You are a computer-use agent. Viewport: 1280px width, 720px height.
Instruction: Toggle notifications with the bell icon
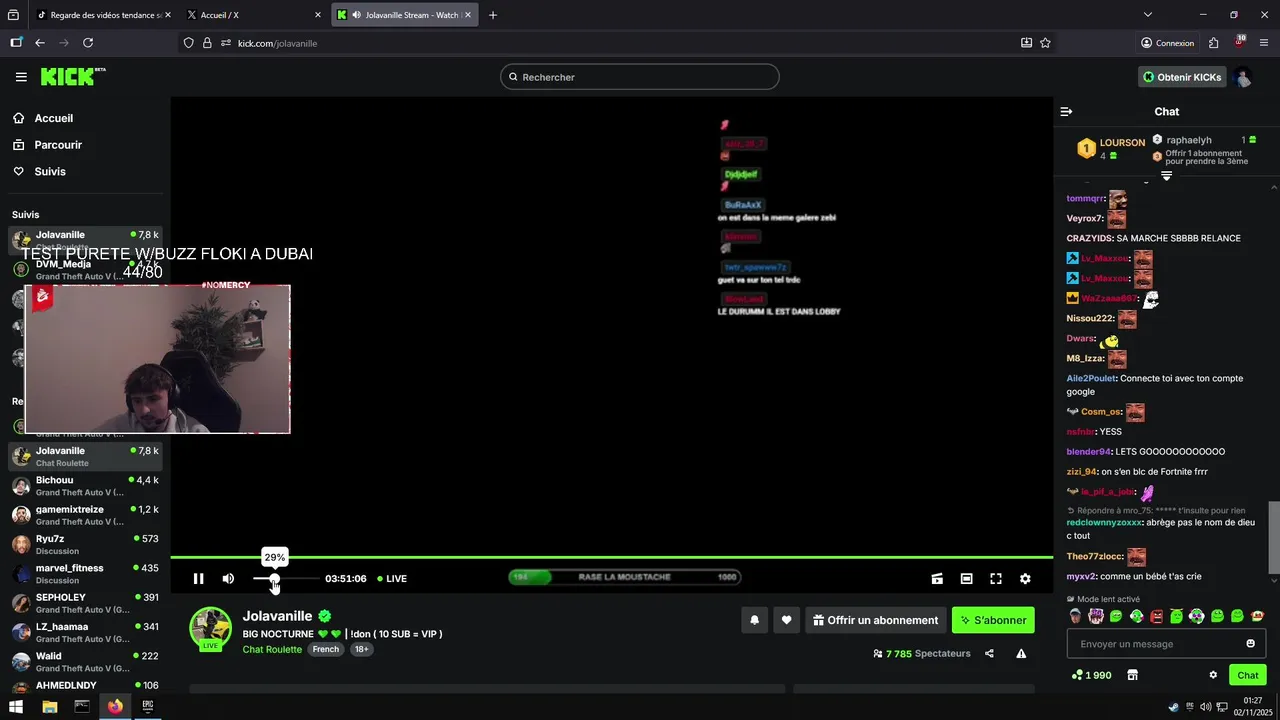pos(754,620)
